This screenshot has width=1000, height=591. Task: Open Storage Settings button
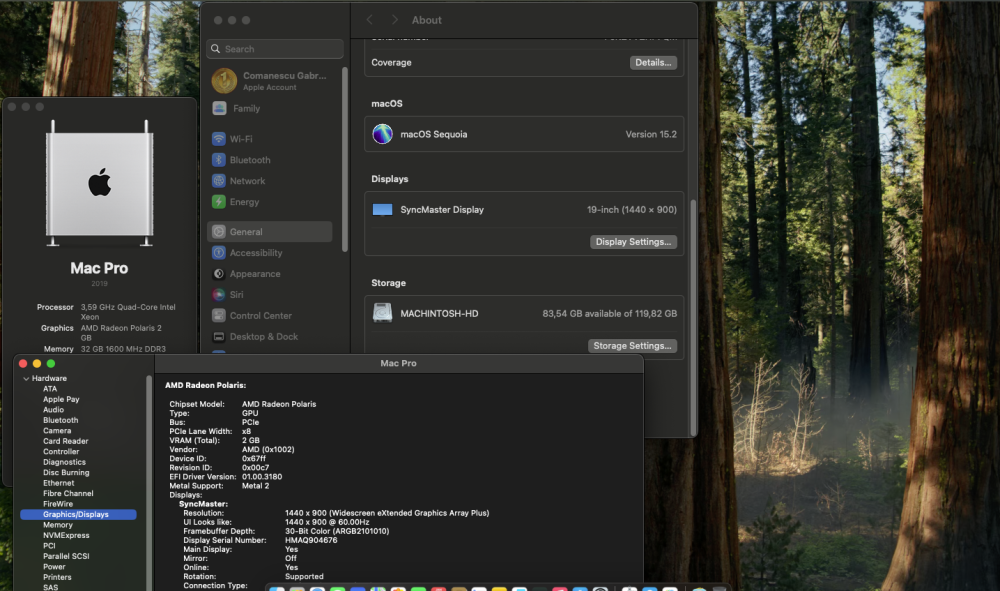(632, 346)
